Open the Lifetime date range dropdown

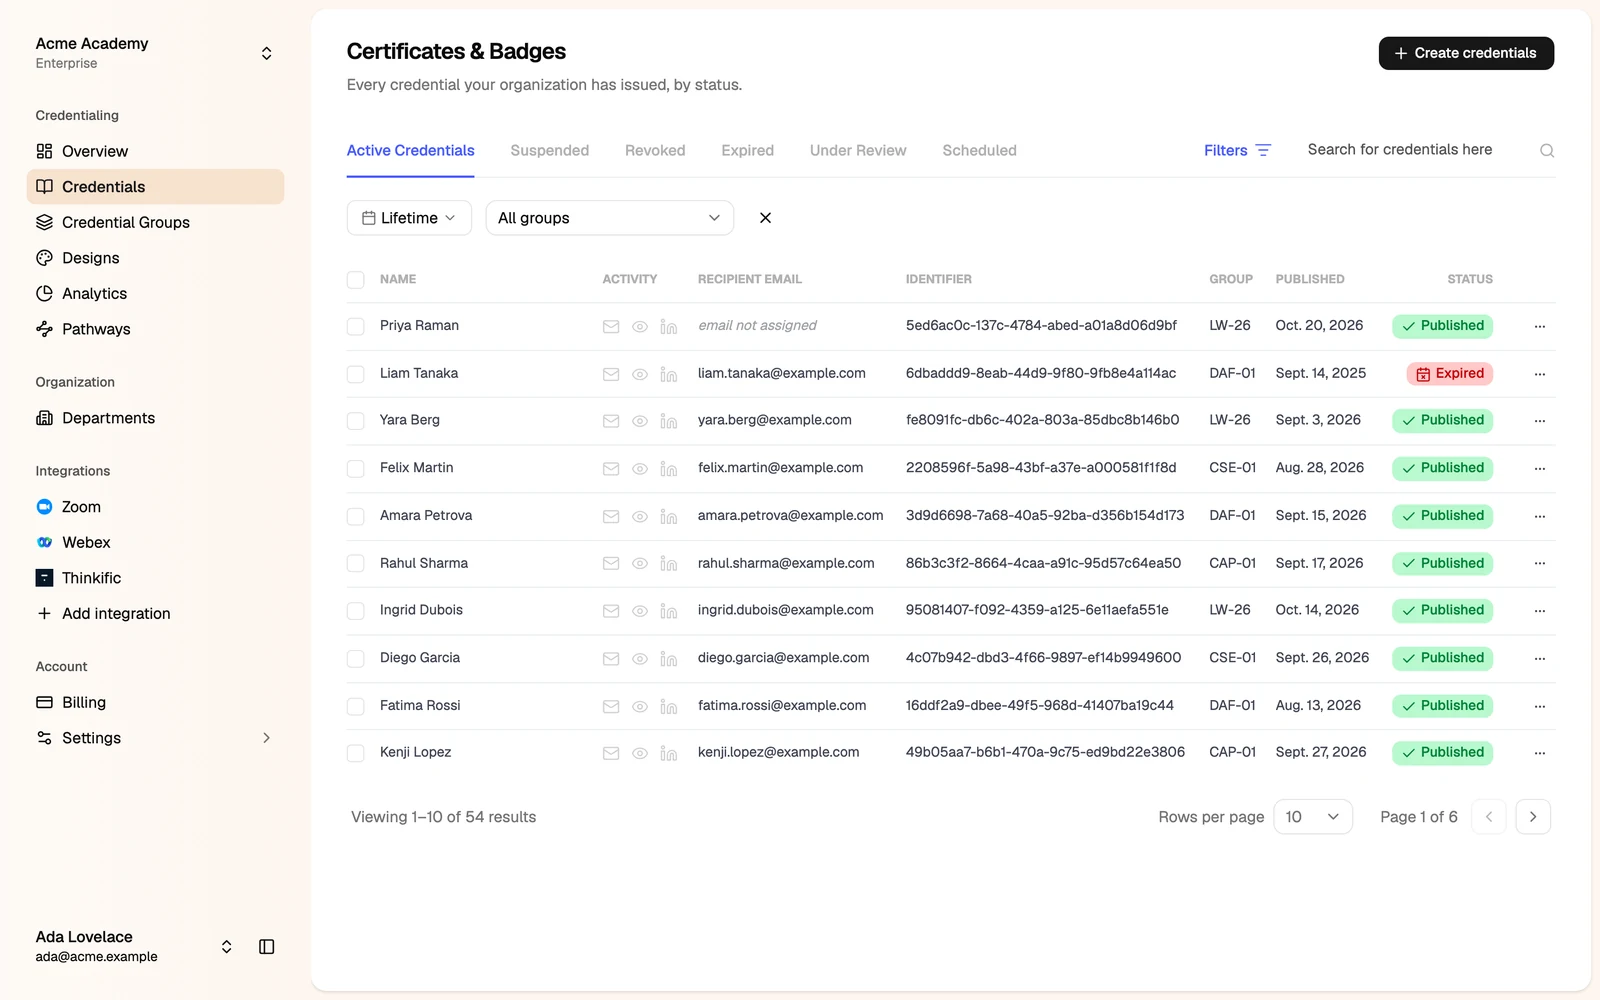tap(409, 218)
